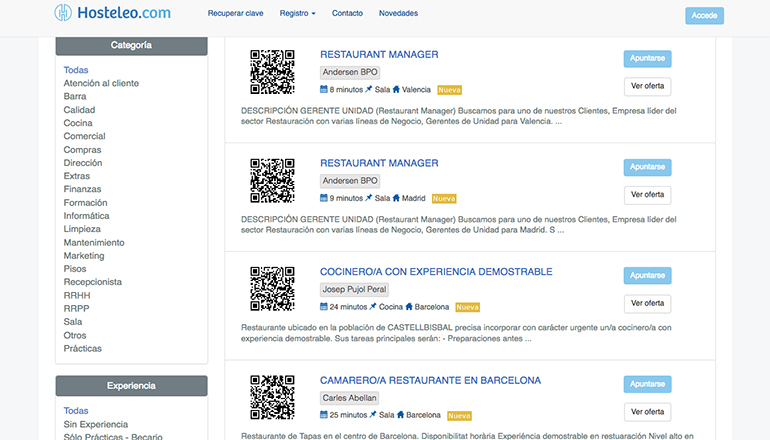Open Recuperar clave page
Viewport: 770px width, 440px height.
pos(235,13)
